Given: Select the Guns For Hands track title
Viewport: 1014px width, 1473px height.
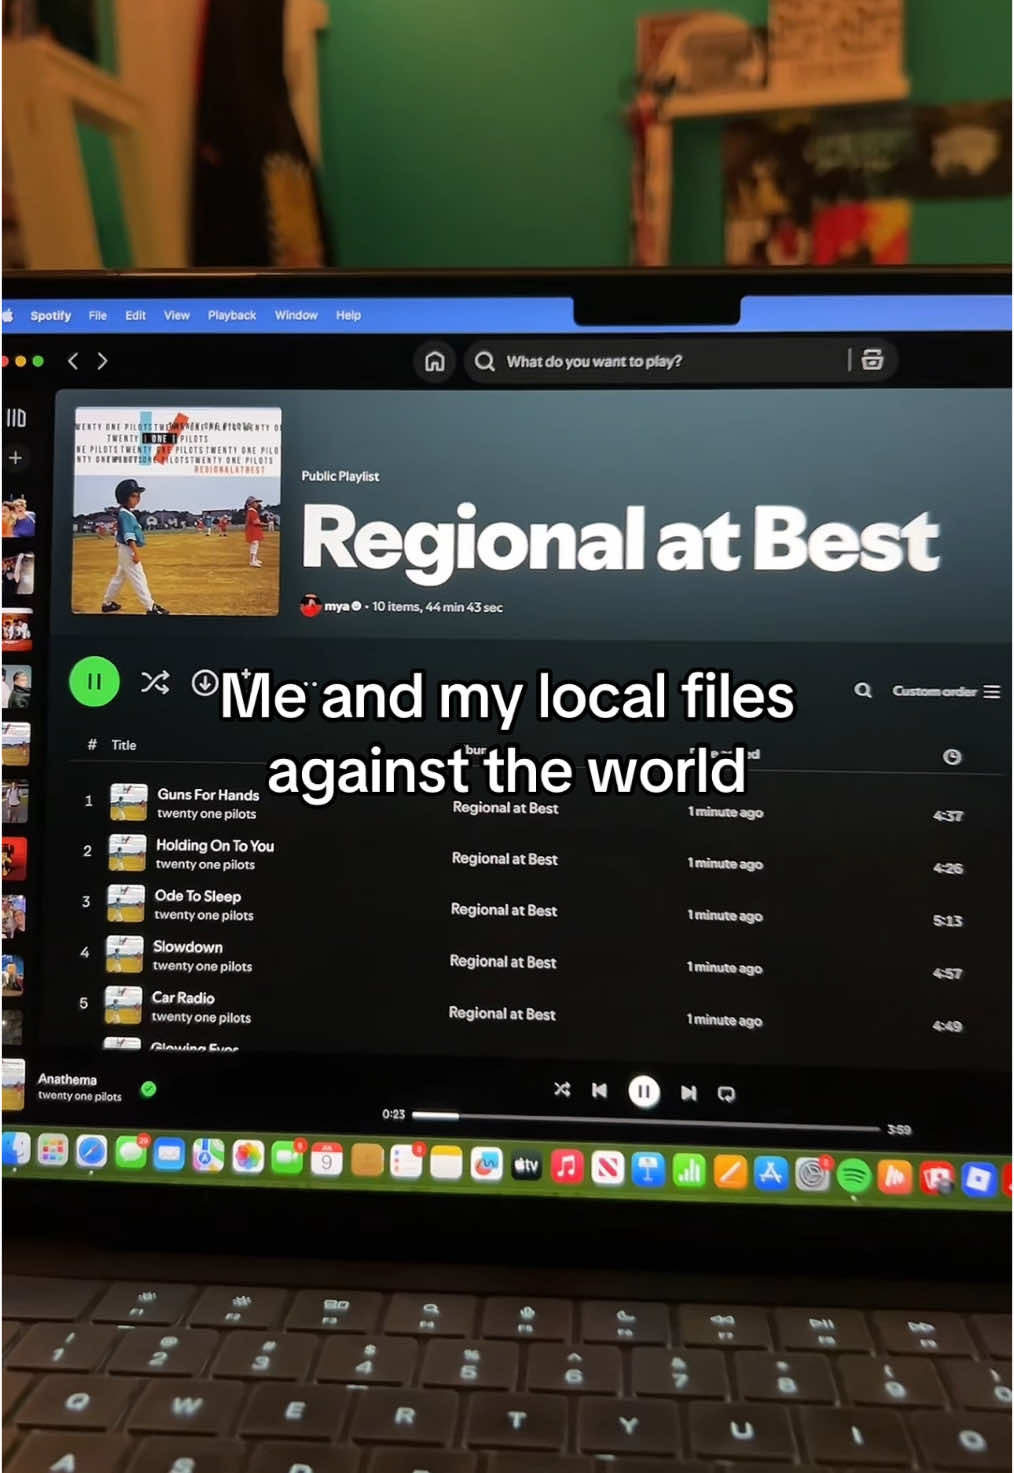Looking at the screenshot, I should pos(208,794).
